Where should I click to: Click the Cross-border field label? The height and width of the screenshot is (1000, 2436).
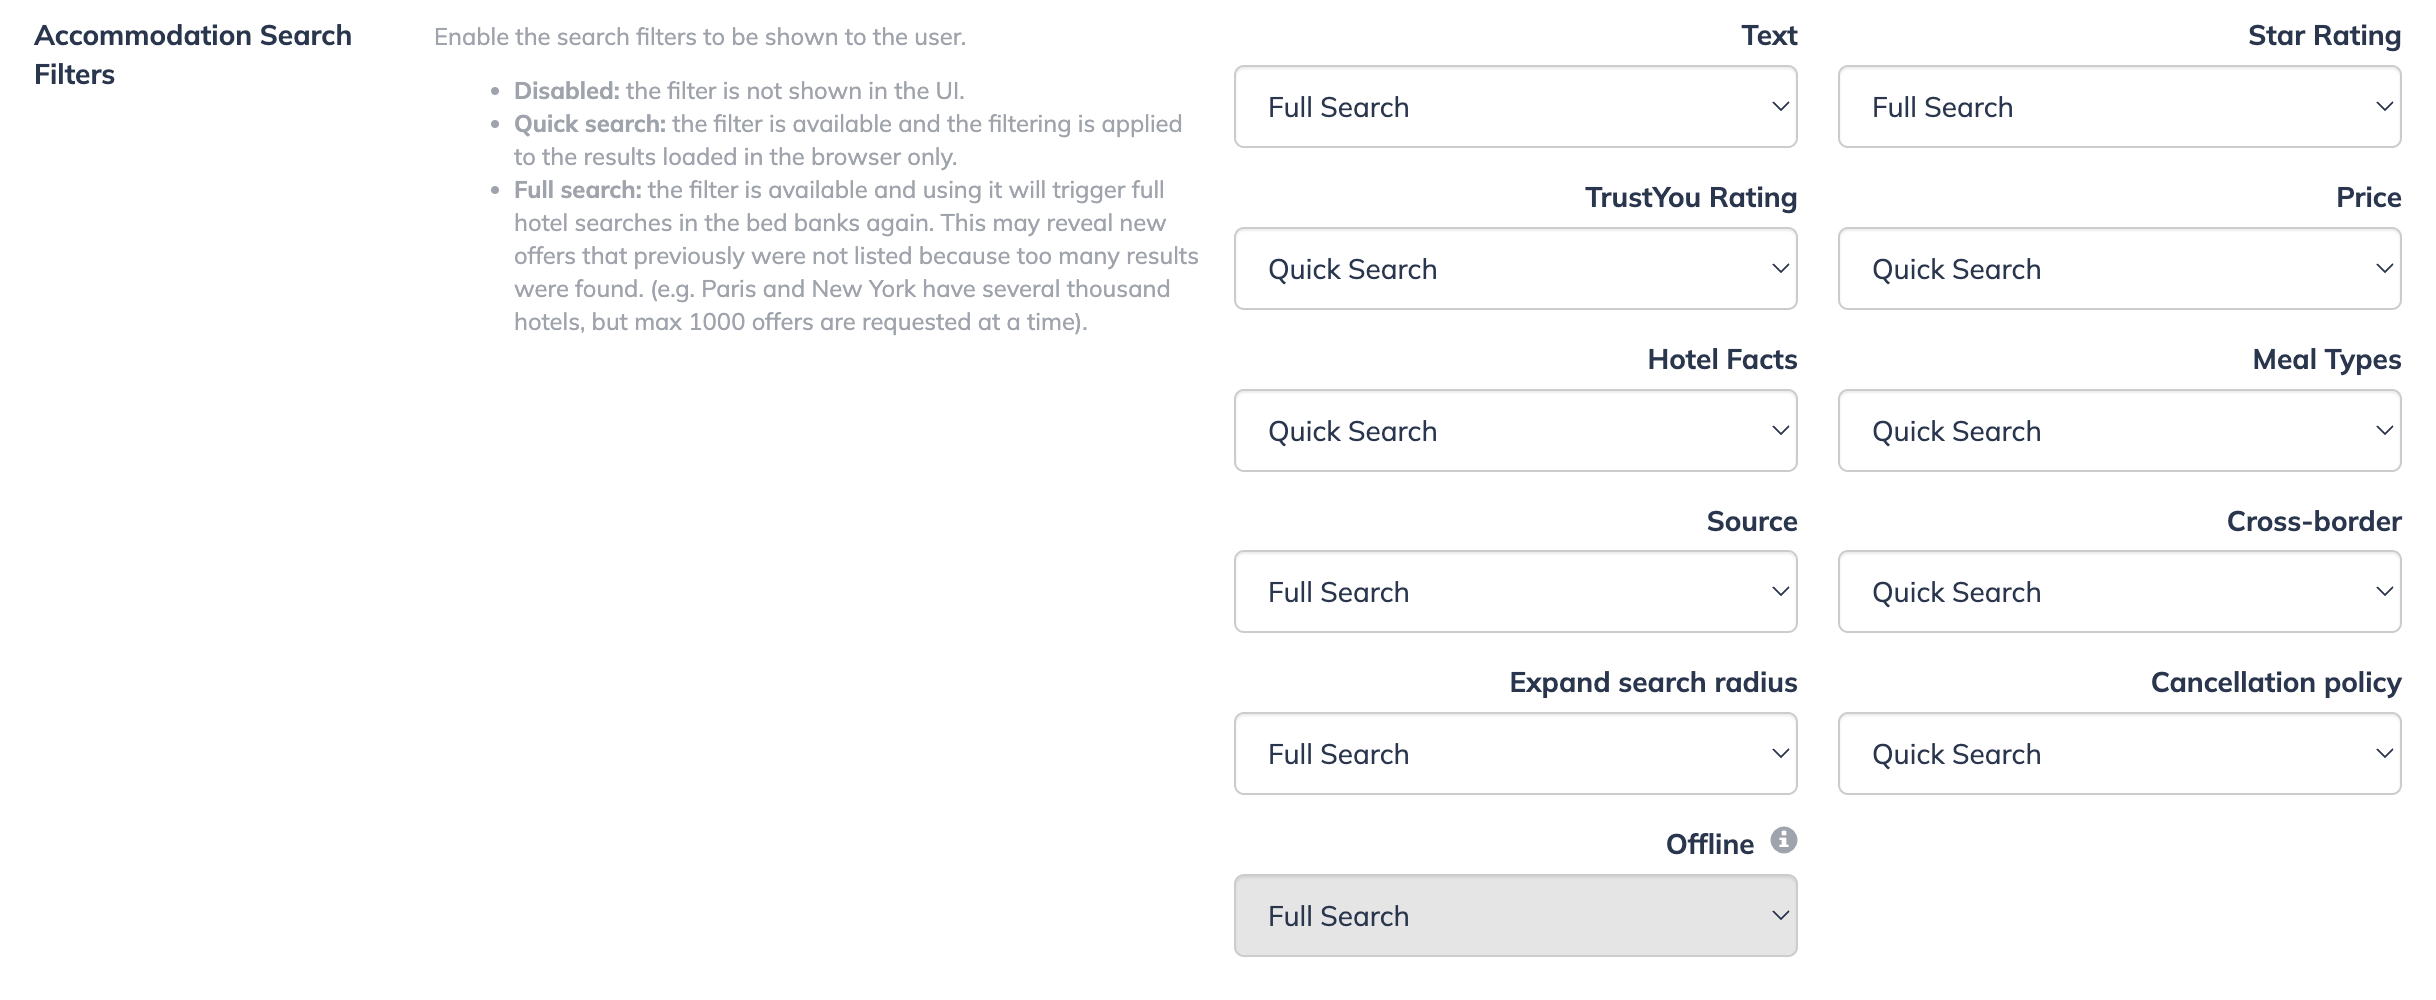[x=2314, y=521]
